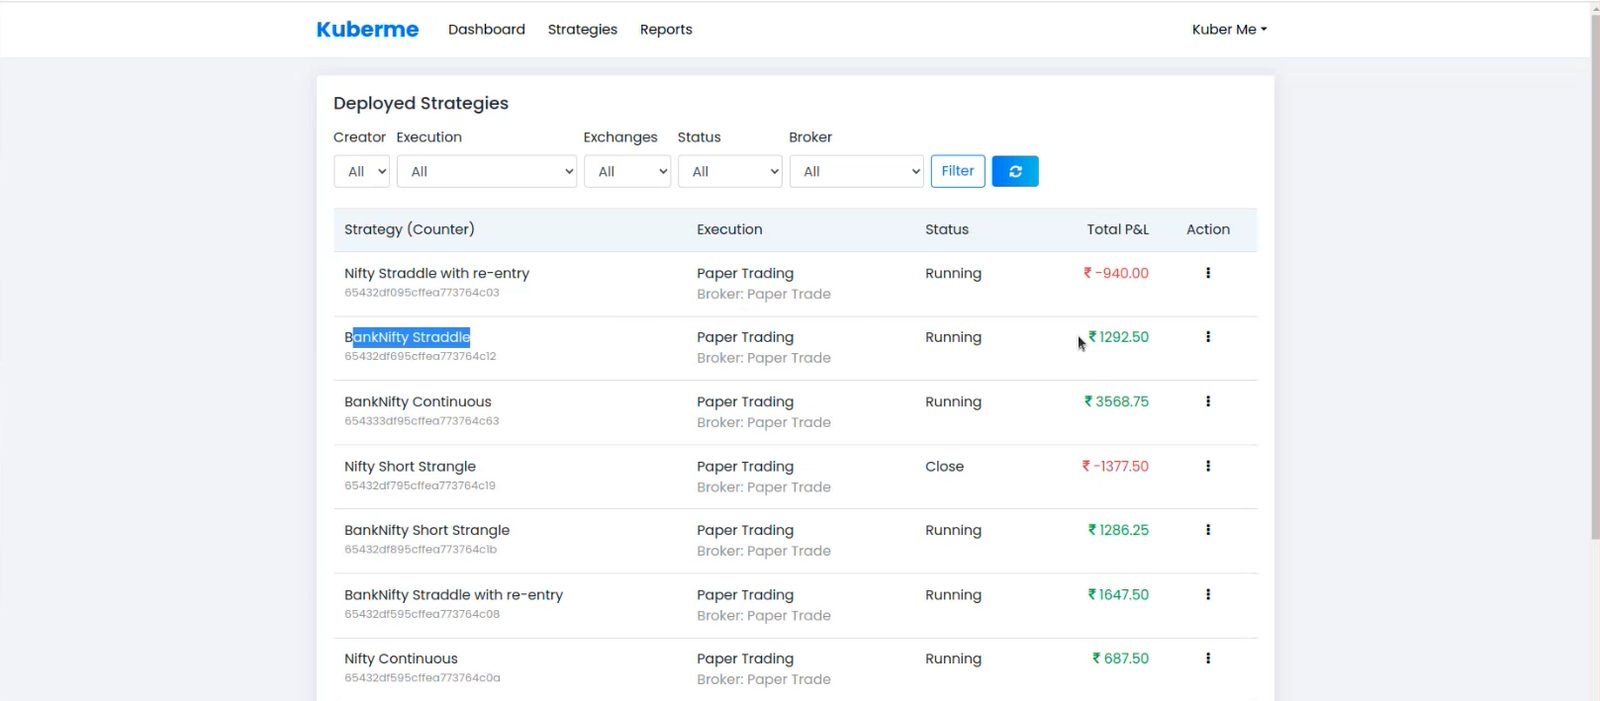The image size is (1600, 701).
Task: Click the 1286.25 P&L value
Action: tap(1119, 530)
